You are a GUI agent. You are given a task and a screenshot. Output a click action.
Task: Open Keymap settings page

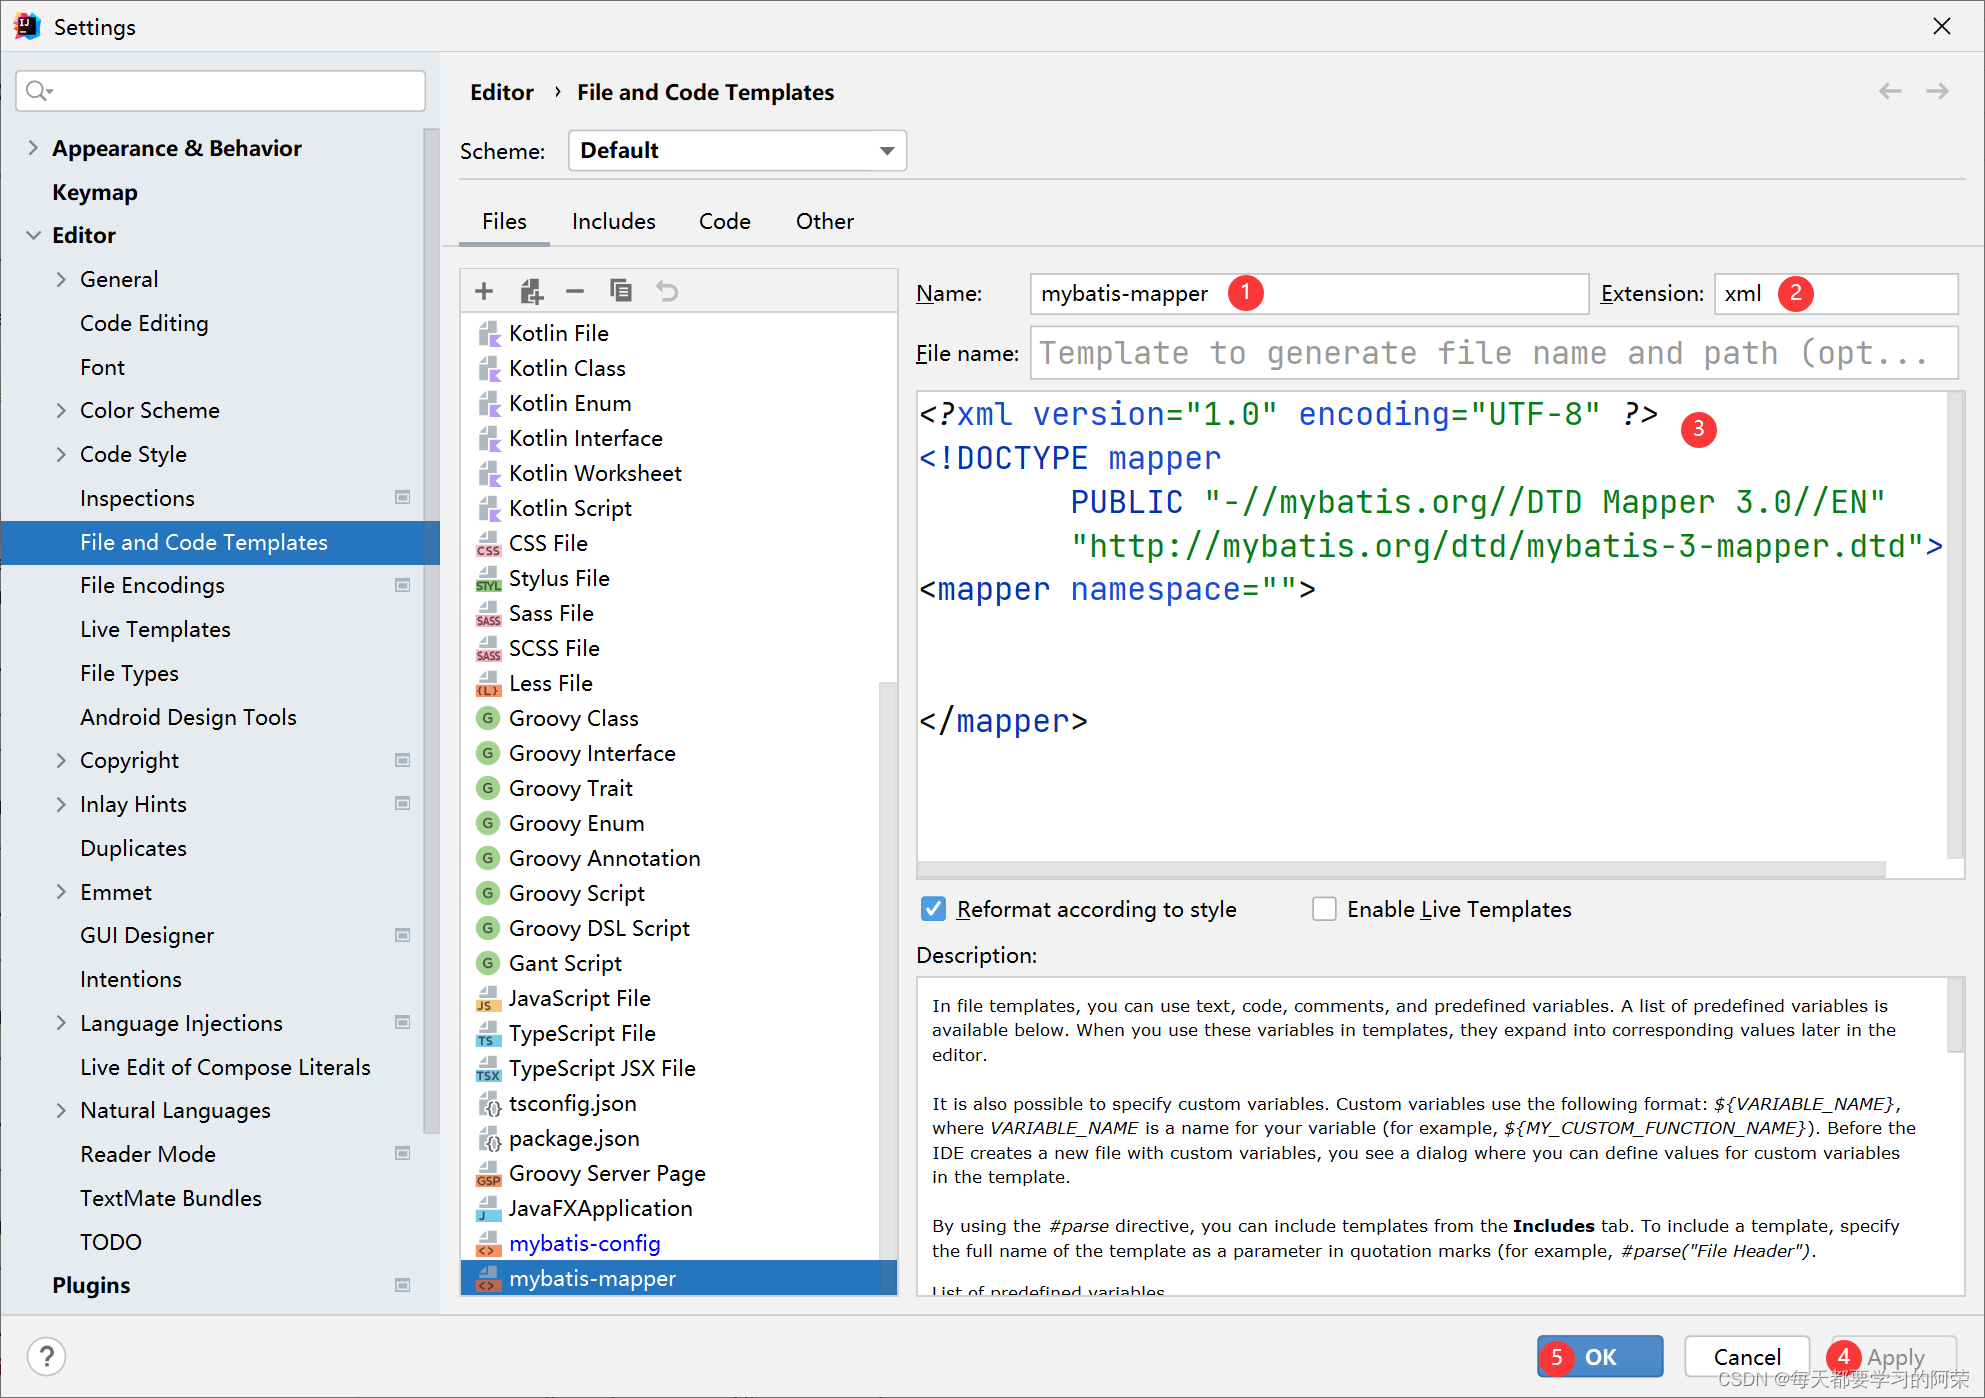(x=95, y=192)
